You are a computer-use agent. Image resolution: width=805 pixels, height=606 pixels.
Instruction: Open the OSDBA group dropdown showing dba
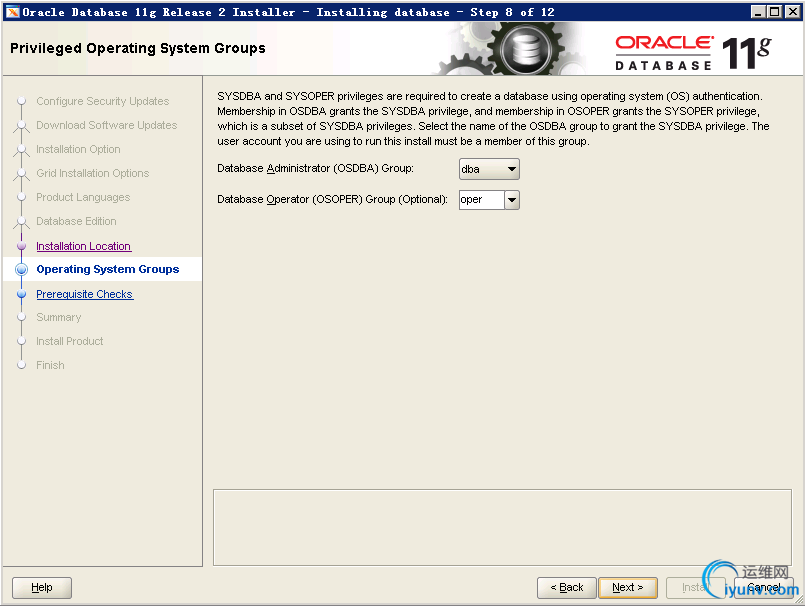point(489,169)
